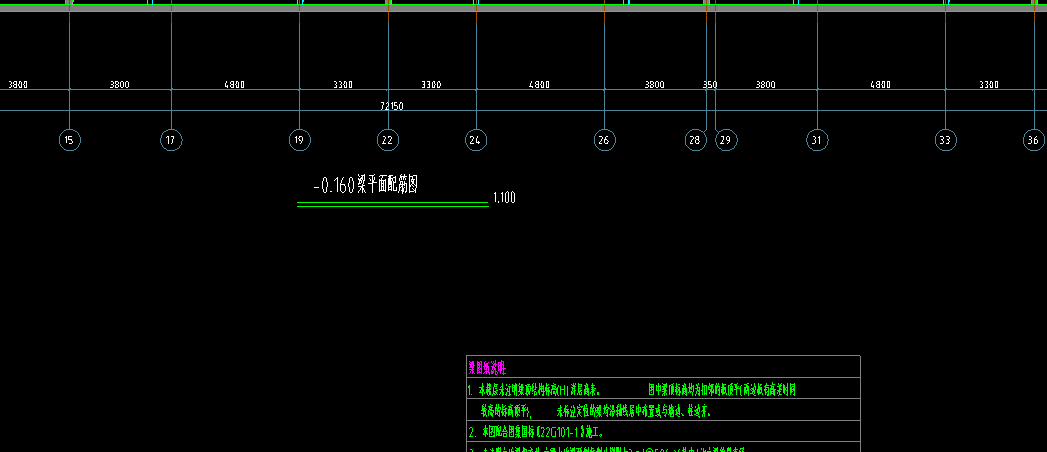Pick axis bubble 26
The image size is (1047, 452).
point(604,140)
